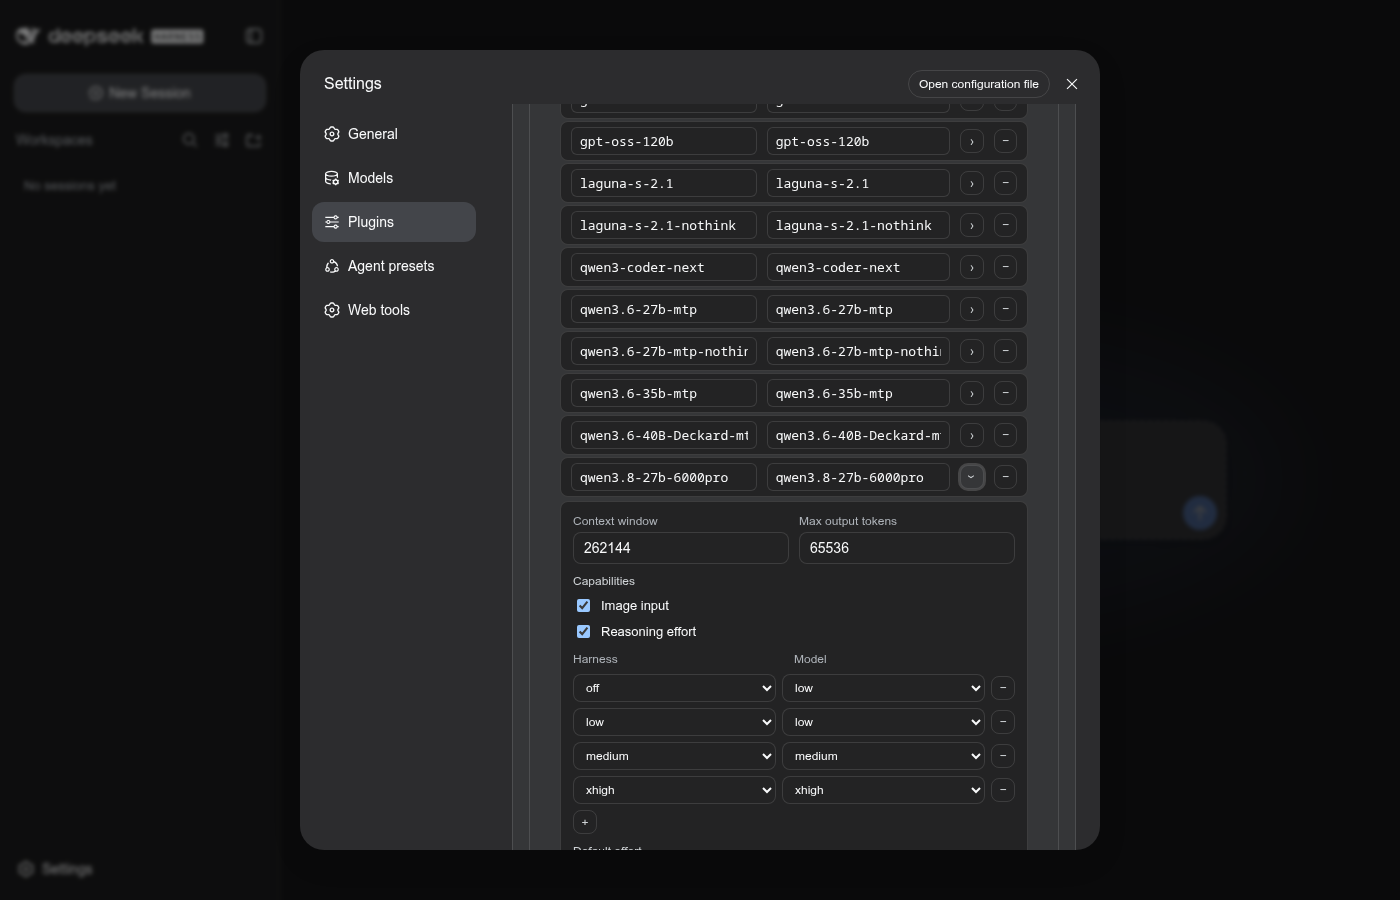Remove the xhigh effort mapping row
The width and height of the screenshot is (1400, 900).
1003,790
